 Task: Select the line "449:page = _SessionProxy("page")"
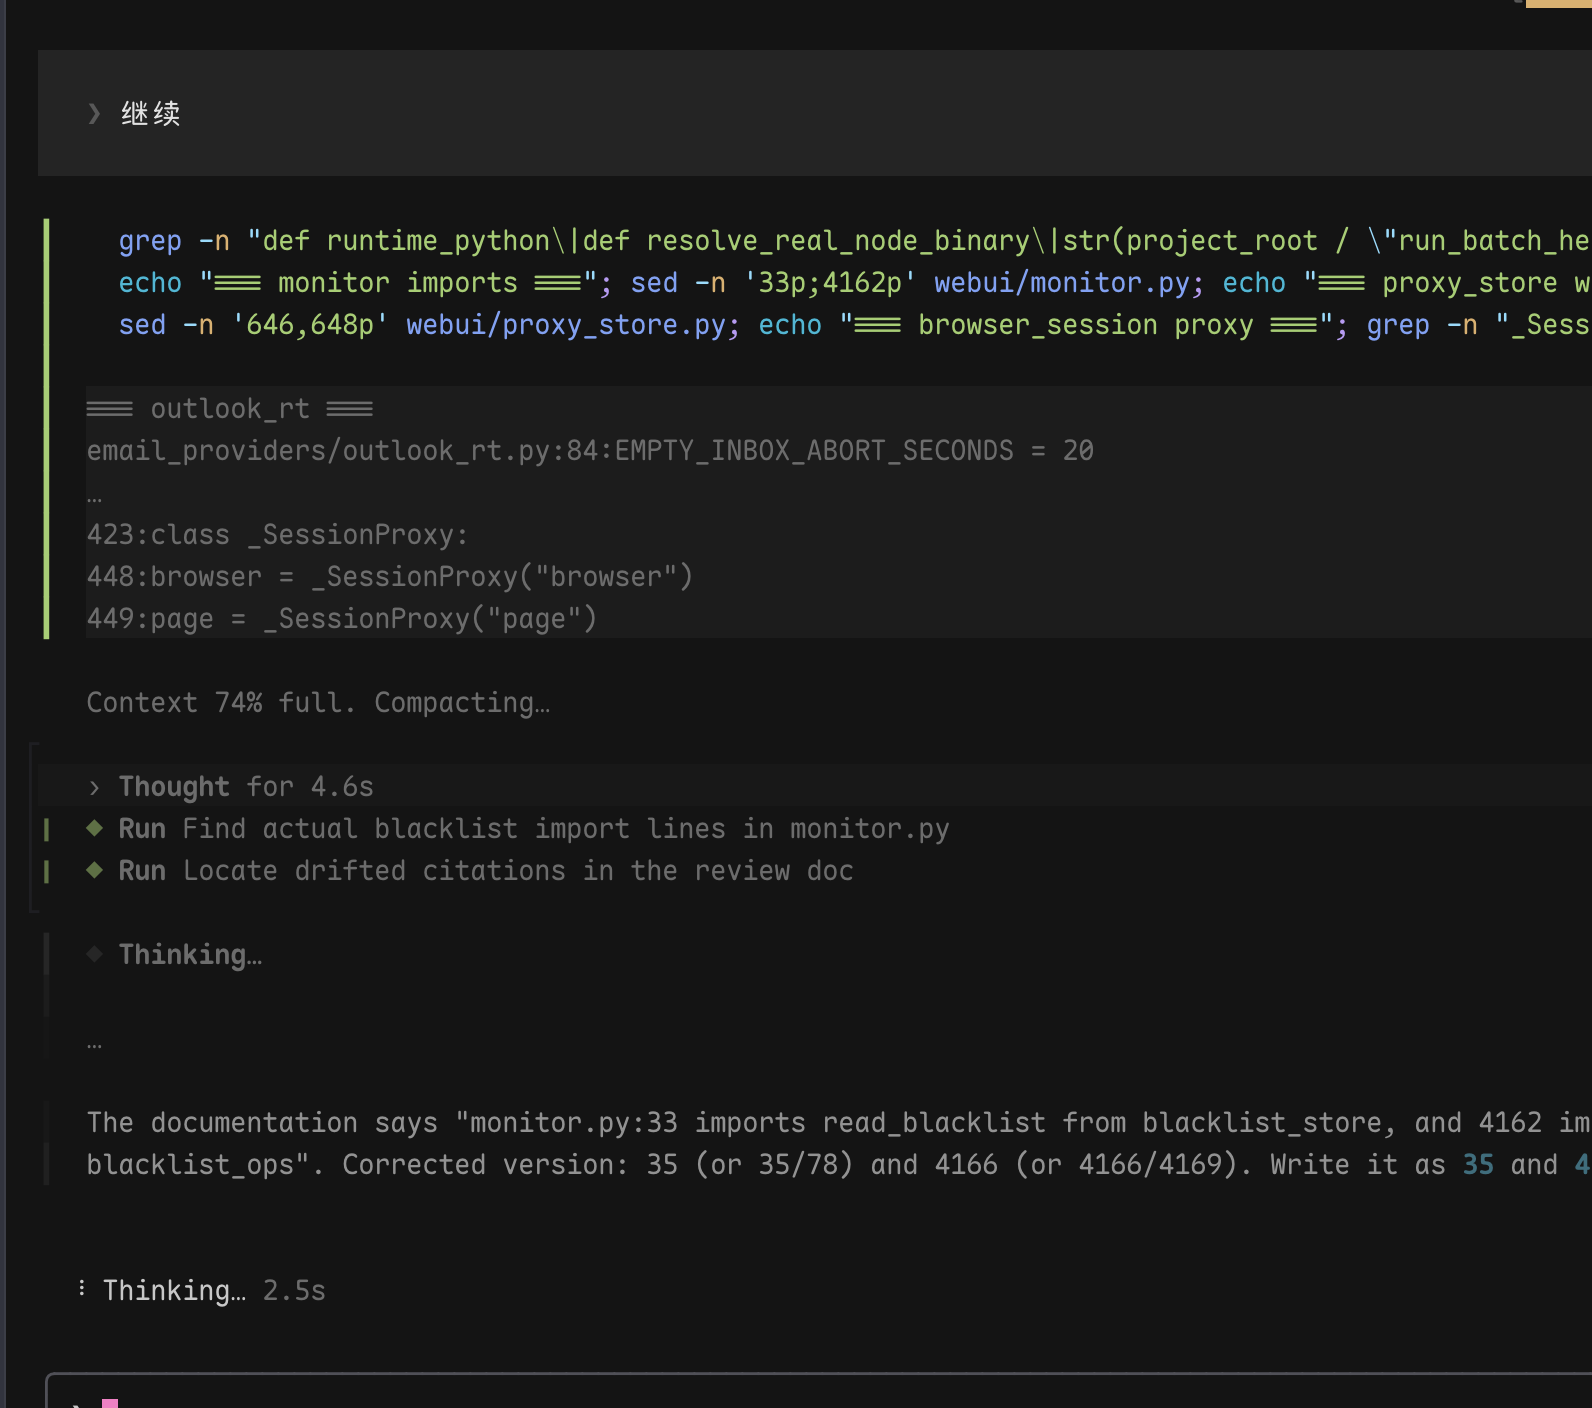coord(342,619)
